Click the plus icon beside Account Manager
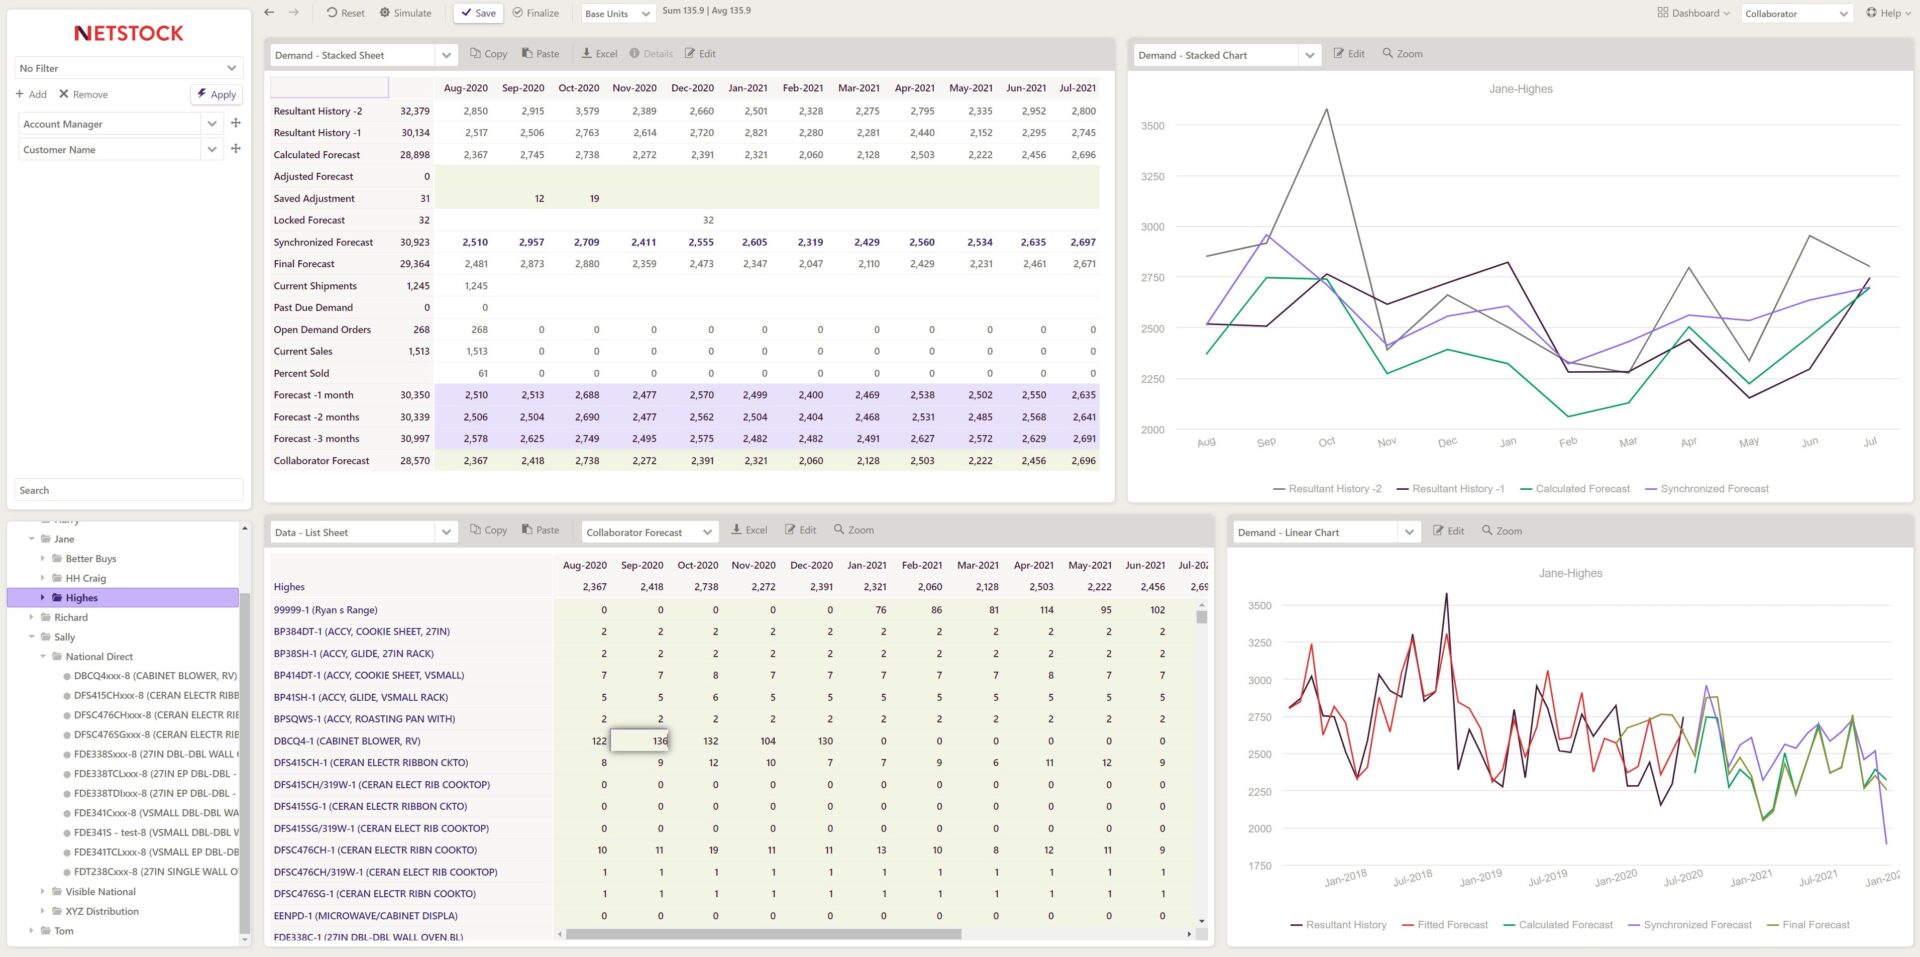This screenshot has height=957, width=1920. tap(236, 123)
